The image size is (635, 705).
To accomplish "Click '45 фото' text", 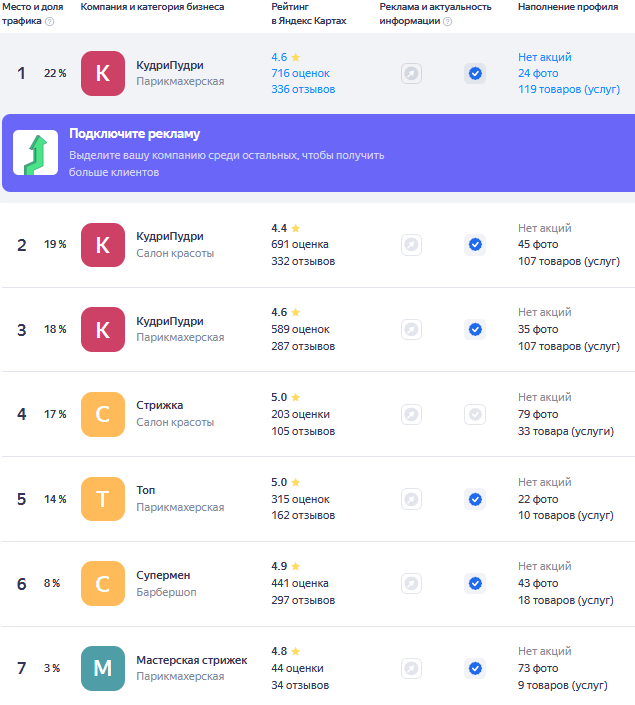I will [x=538, y=245].
